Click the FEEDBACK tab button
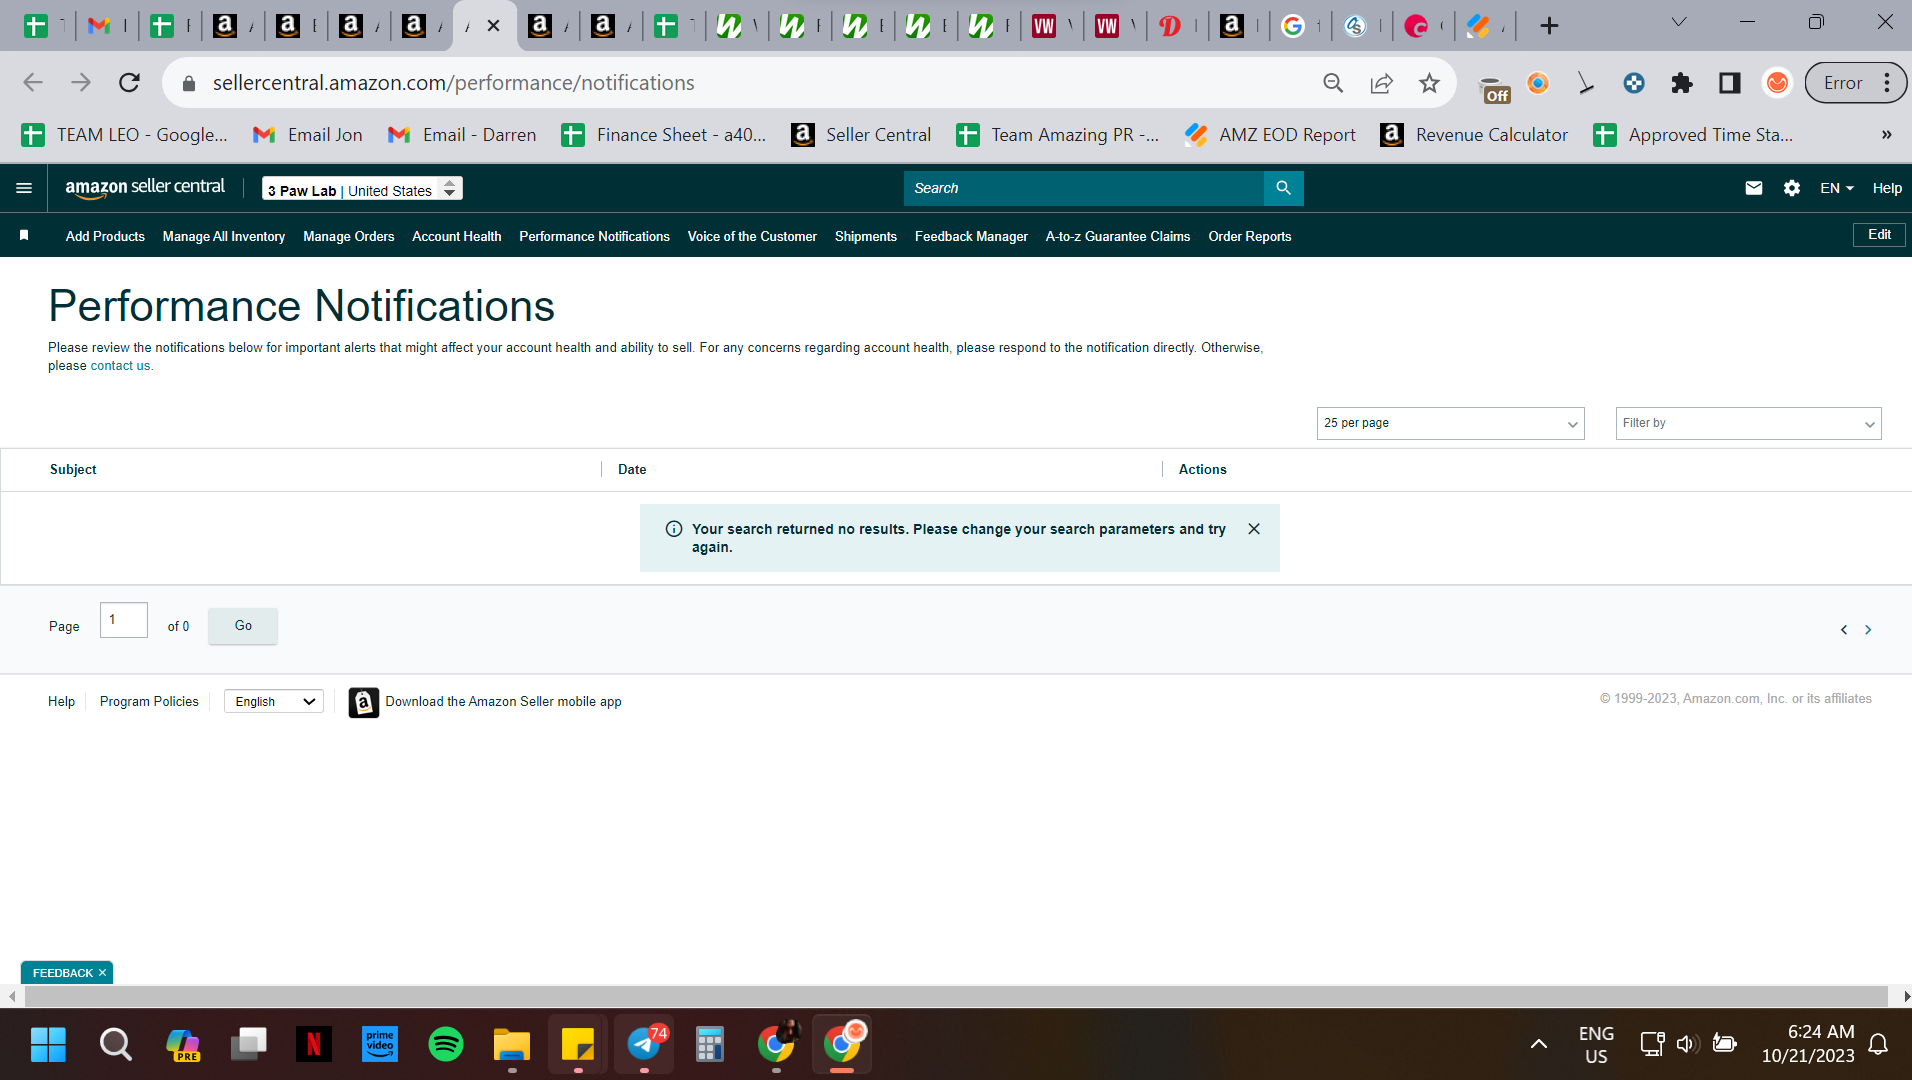 (62, 973)
